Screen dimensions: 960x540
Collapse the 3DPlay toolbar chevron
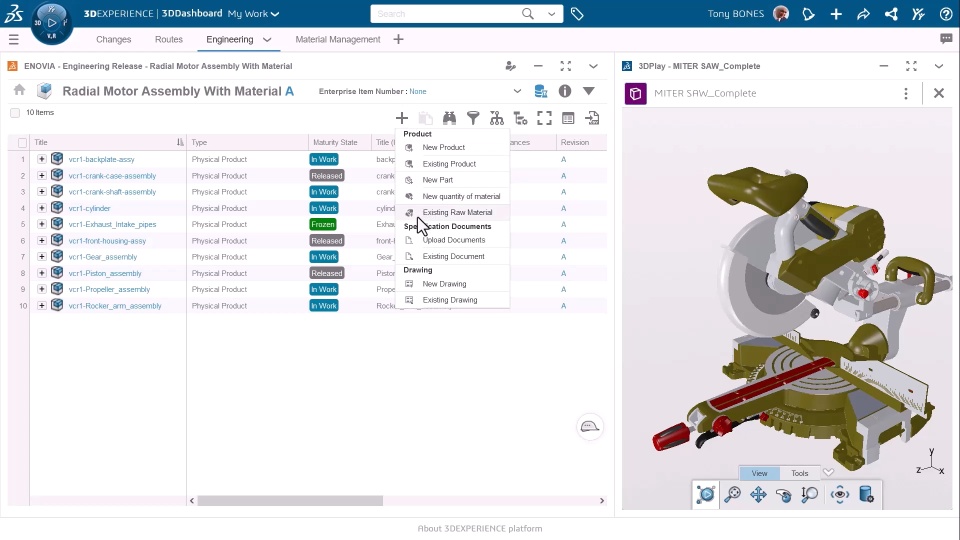coord(828,473)
